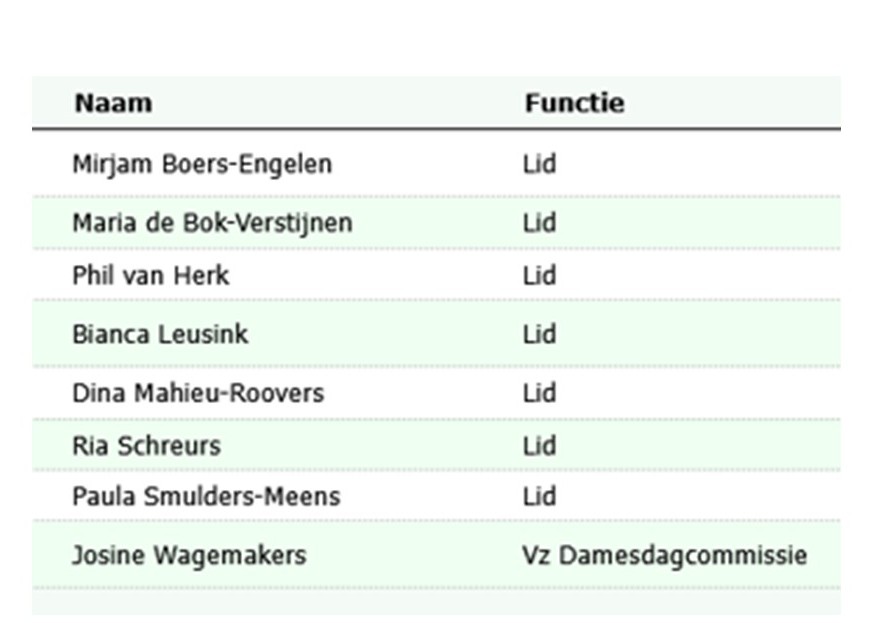Click on Paula Smulders-Meens
This screenshot has width=890, height=623.
point(205,496)
